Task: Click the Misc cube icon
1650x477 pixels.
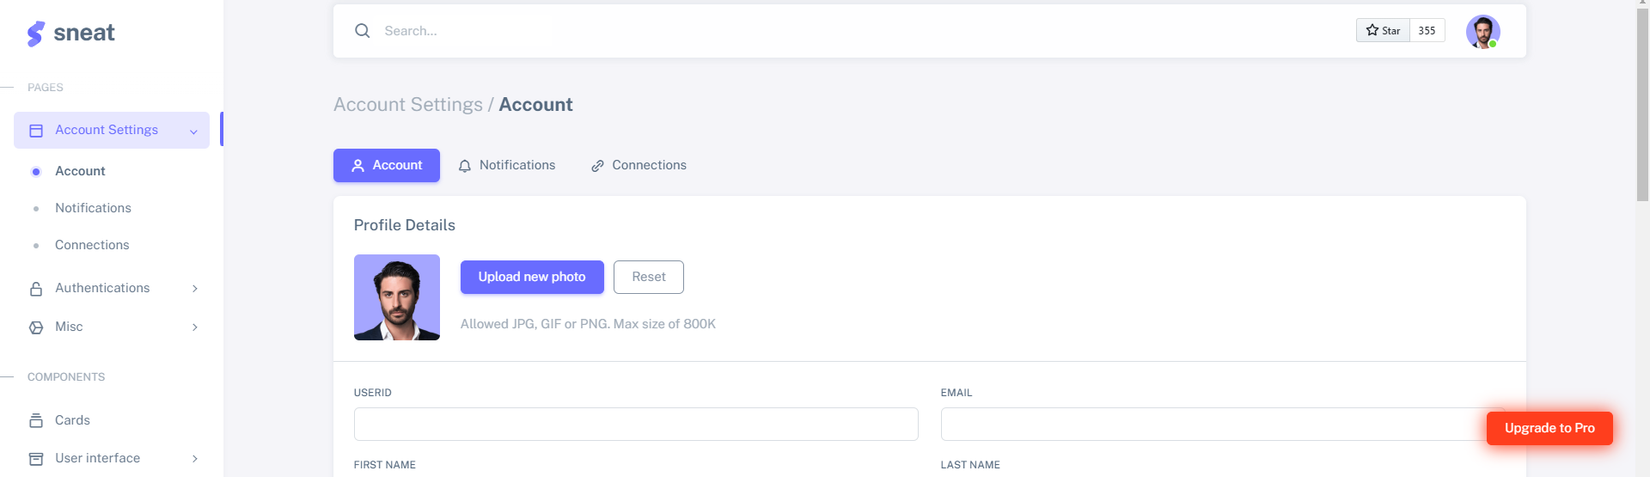Action: point(36,328)
